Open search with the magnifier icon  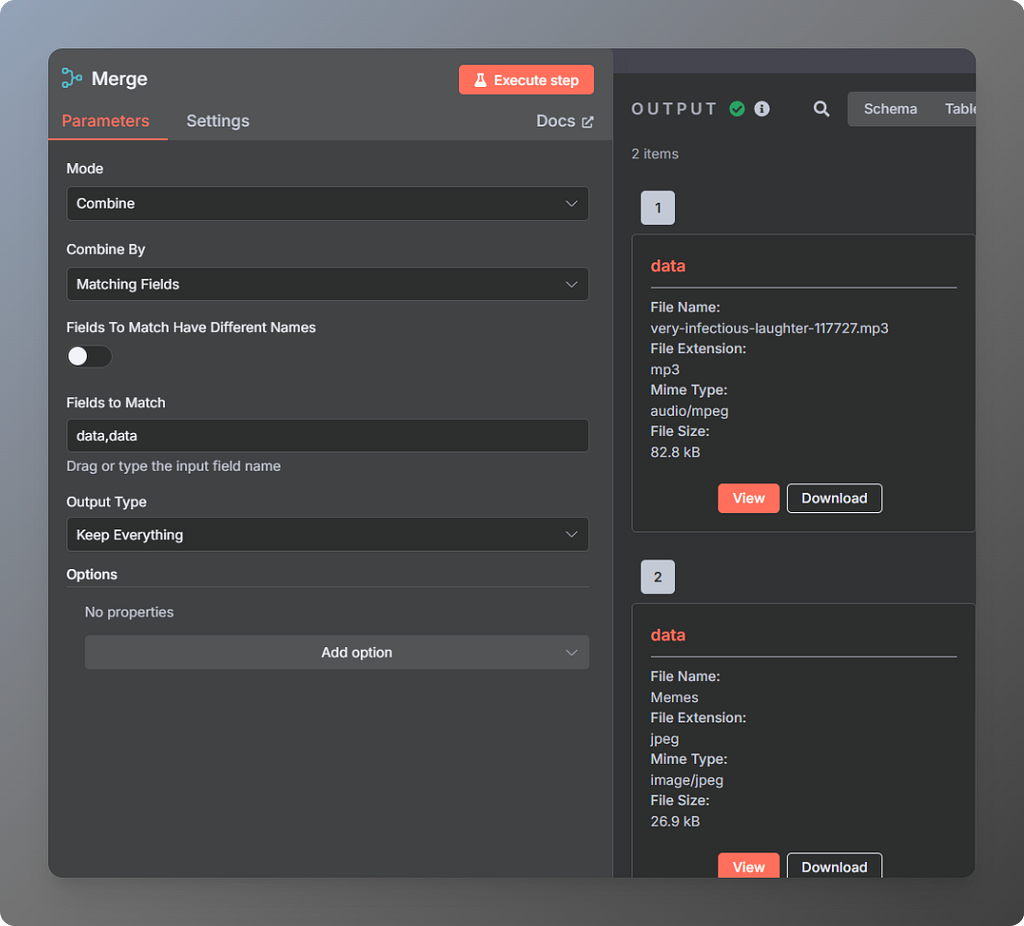coord(821,109)
